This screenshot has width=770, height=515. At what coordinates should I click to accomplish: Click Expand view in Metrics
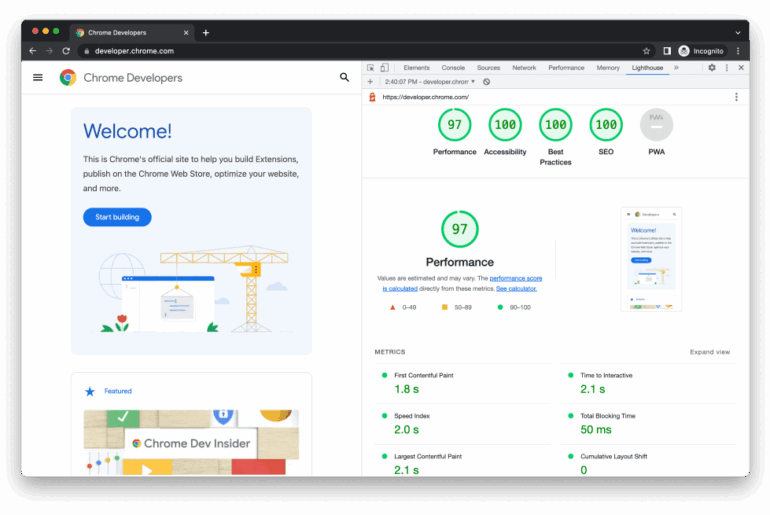(x=710, y=352)
